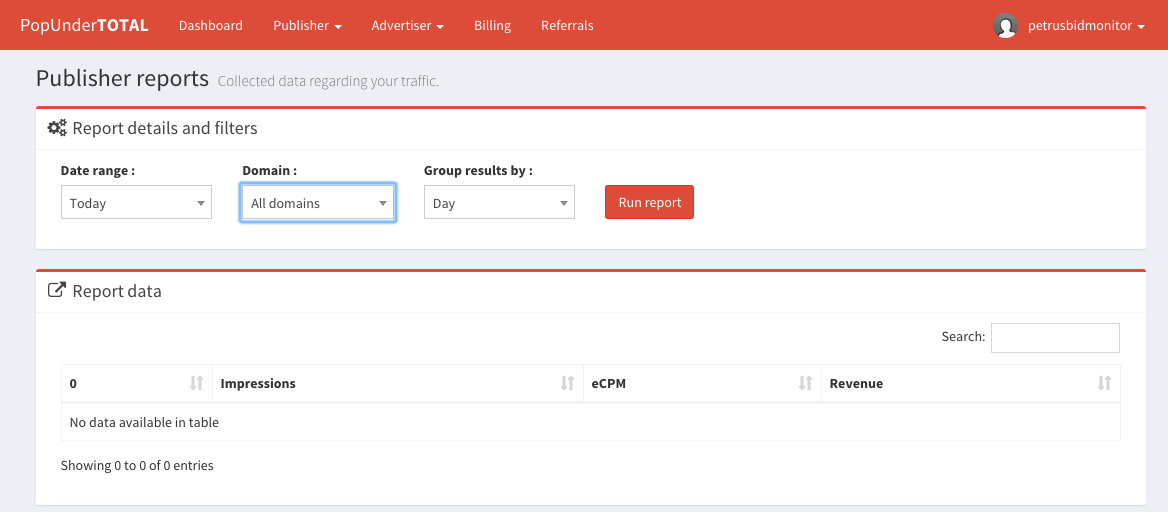Open the petrusbidmonitor account menu
This screenshot has width=1168, height=512.
click(x=1085, y=27)
